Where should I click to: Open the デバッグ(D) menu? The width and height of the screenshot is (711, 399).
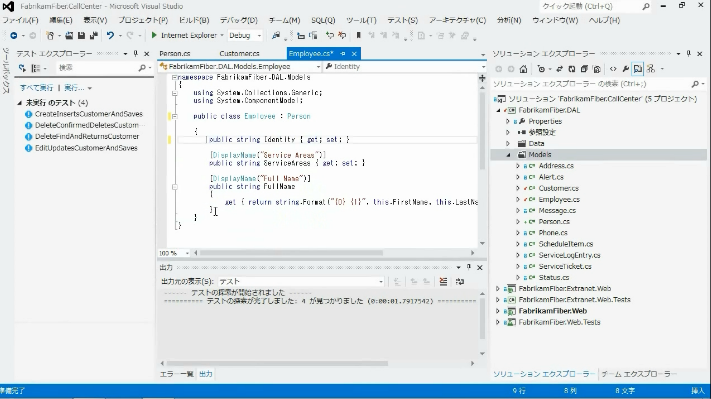239,20
